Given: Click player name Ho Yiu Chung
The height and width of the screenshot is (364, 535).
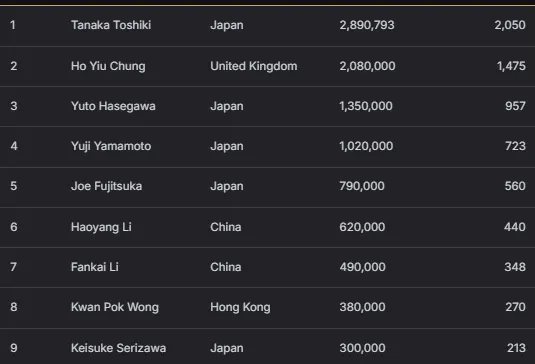Looking at the screenshot, I should click(108, 66).
